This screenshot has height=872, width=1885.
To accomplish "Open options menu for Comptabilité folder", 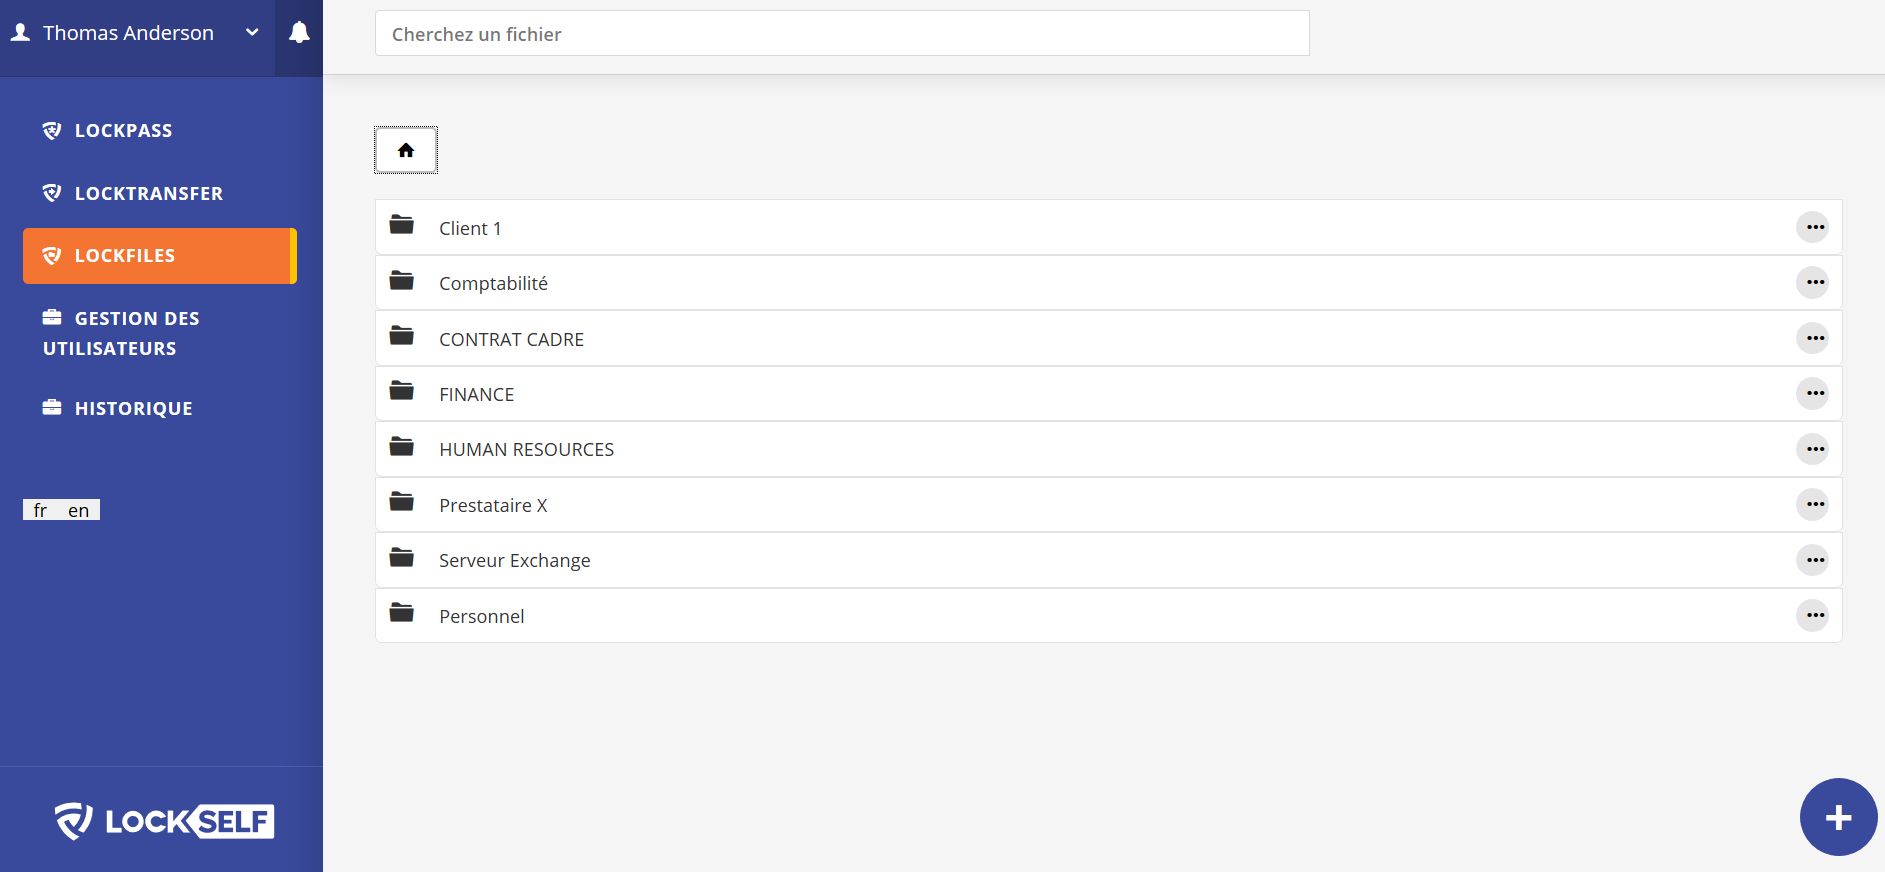I will (x=1813, y=283).
